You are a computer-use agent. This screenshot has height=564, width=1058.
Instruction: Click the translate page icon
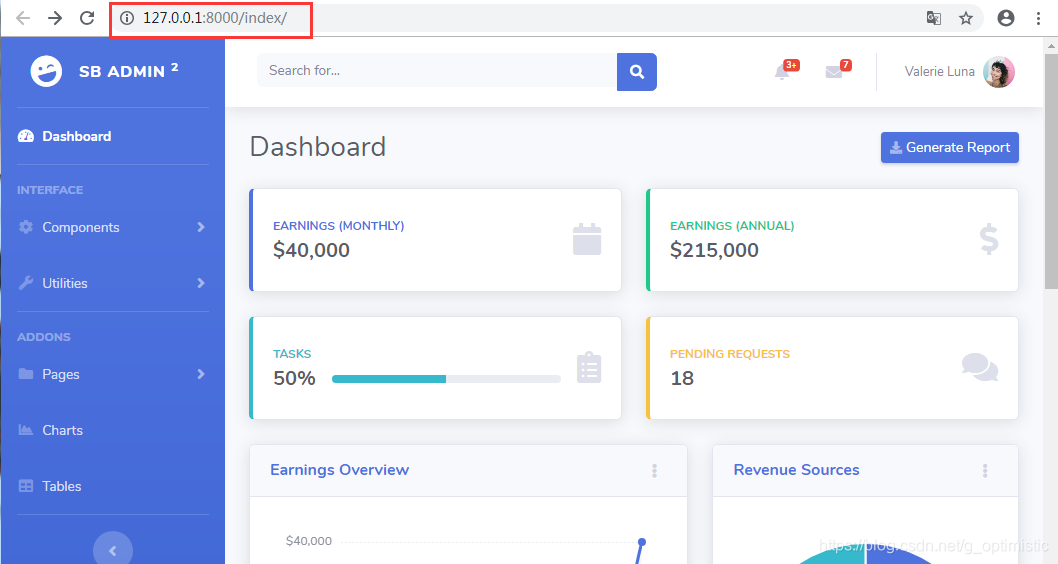tap(934, 18)
